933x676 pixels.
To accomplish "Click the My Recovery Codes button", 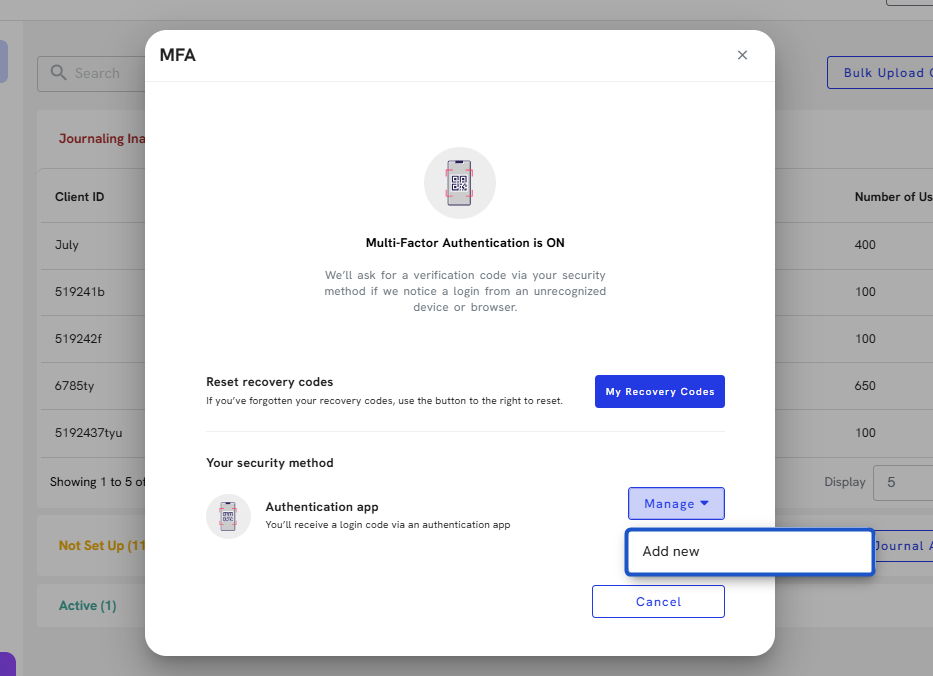I will pyautogui.click(x=659, y=392).
